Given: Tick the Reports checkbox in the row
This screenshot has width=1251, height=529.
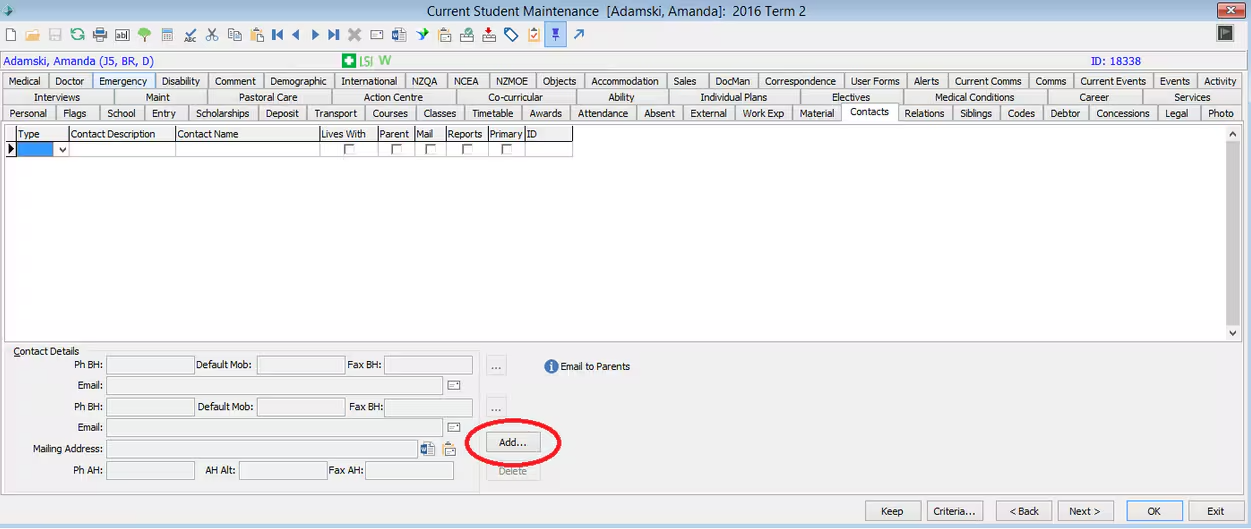Looking at the screenshot, I should [x=467, y=149].
